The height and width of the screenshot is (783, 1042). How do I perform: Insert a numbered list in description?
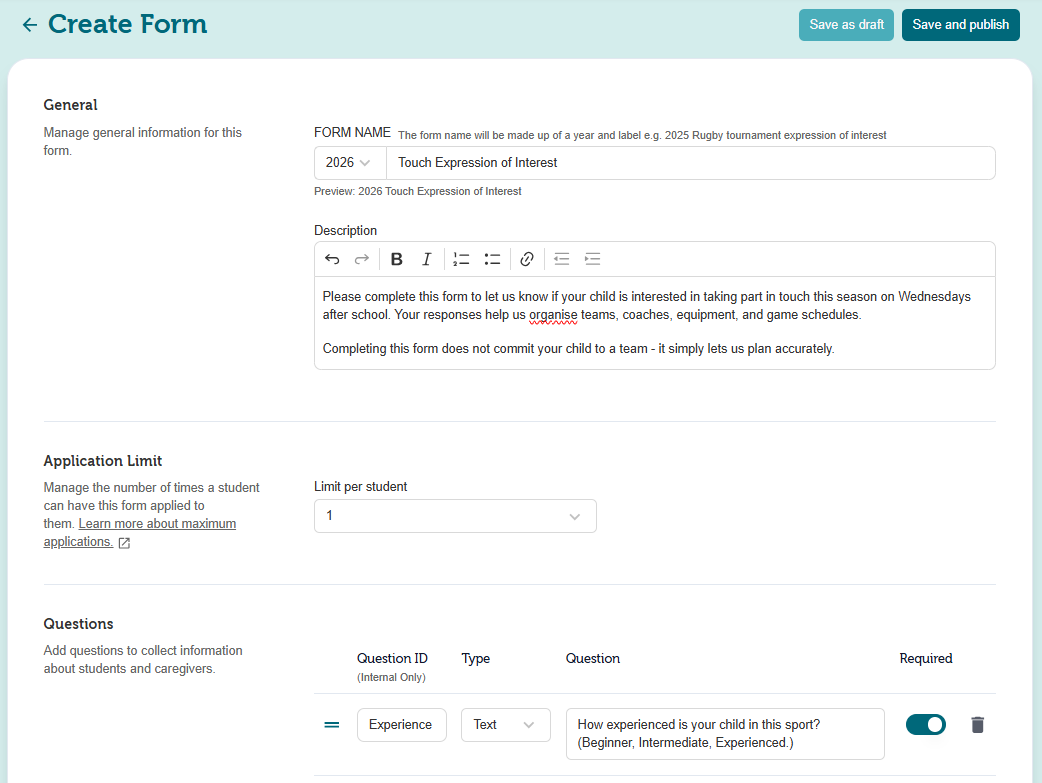(x=461, y=259)
